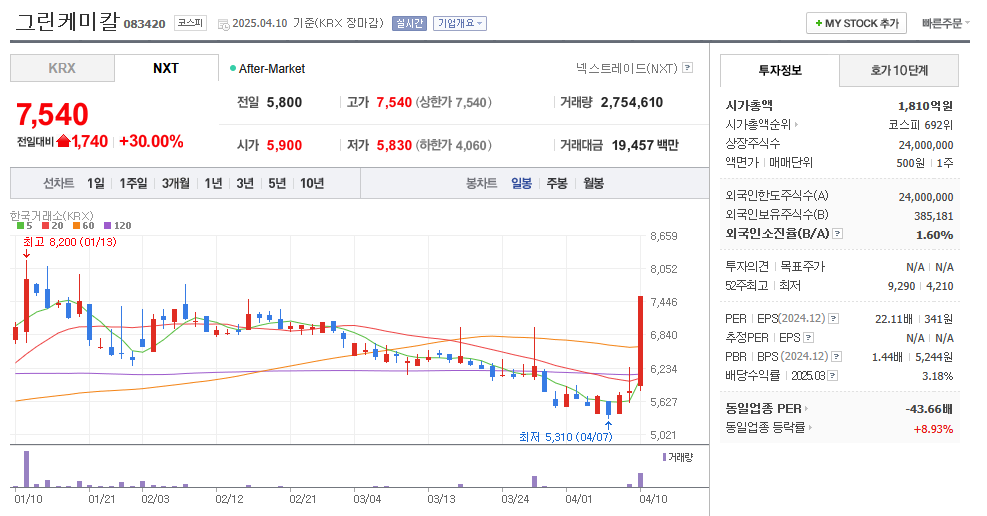Click red 20-day moving average swatch
The height and width of the screenshot is (516, 987).
(45, 225)
